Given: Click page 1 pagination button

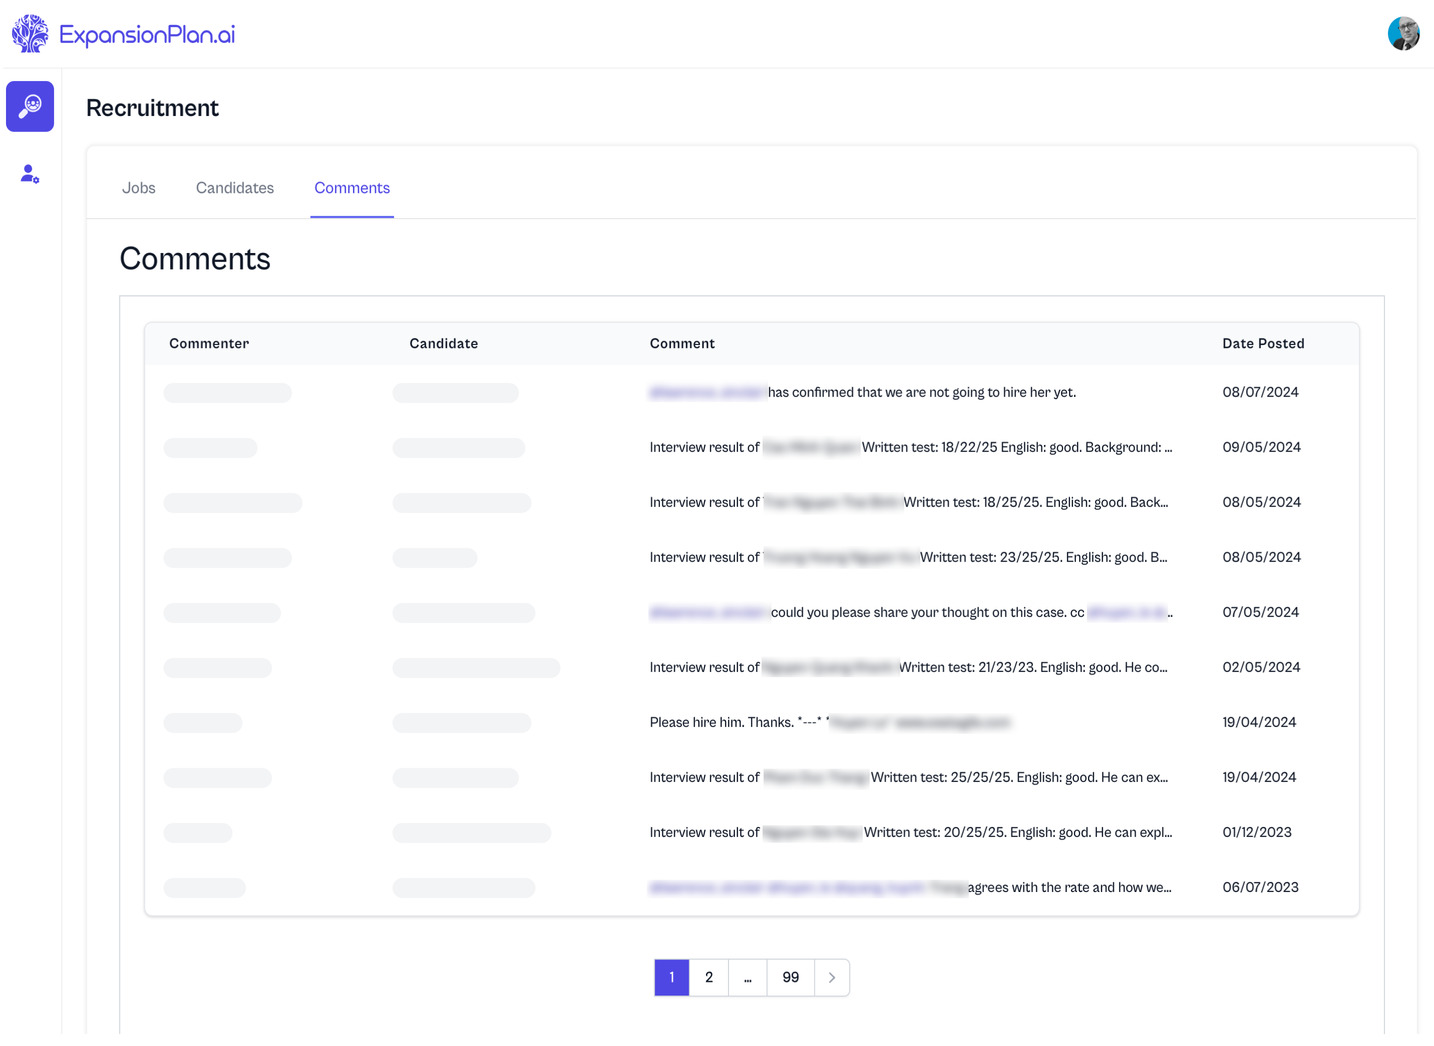Looking at the screenshot, I should [x=672, y=978].
